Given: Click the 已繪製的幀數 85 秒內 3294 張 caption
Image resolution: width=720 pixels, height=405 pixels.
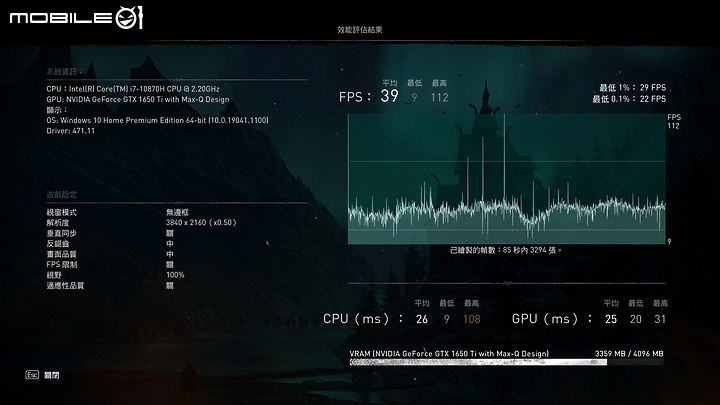Looking at the screenshot, I should click(506, 250).
